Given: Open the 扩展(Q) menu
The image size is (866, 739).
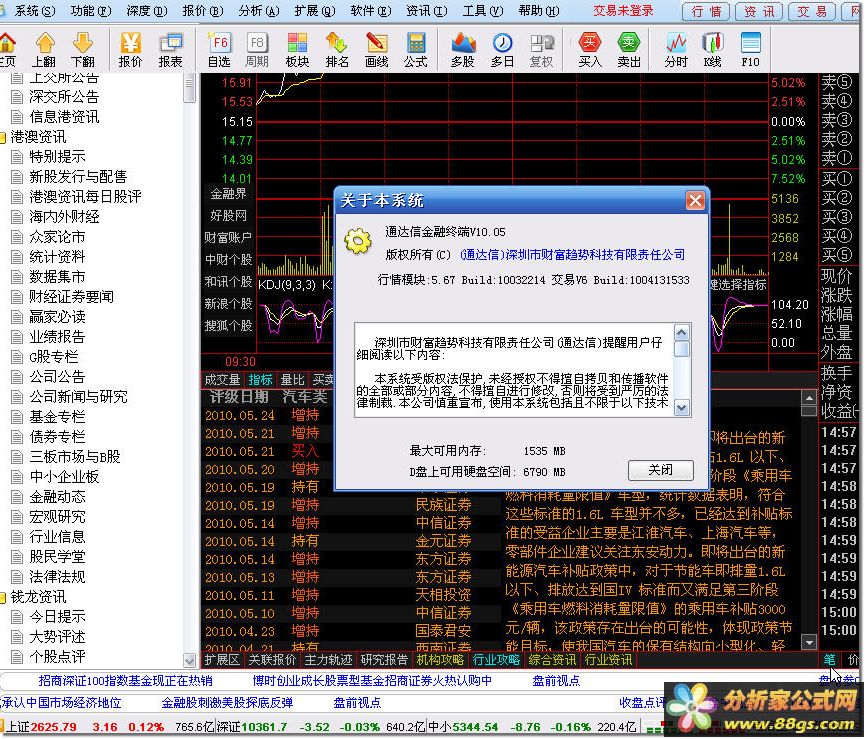Looking at the screenshot, I should [314, 10].
